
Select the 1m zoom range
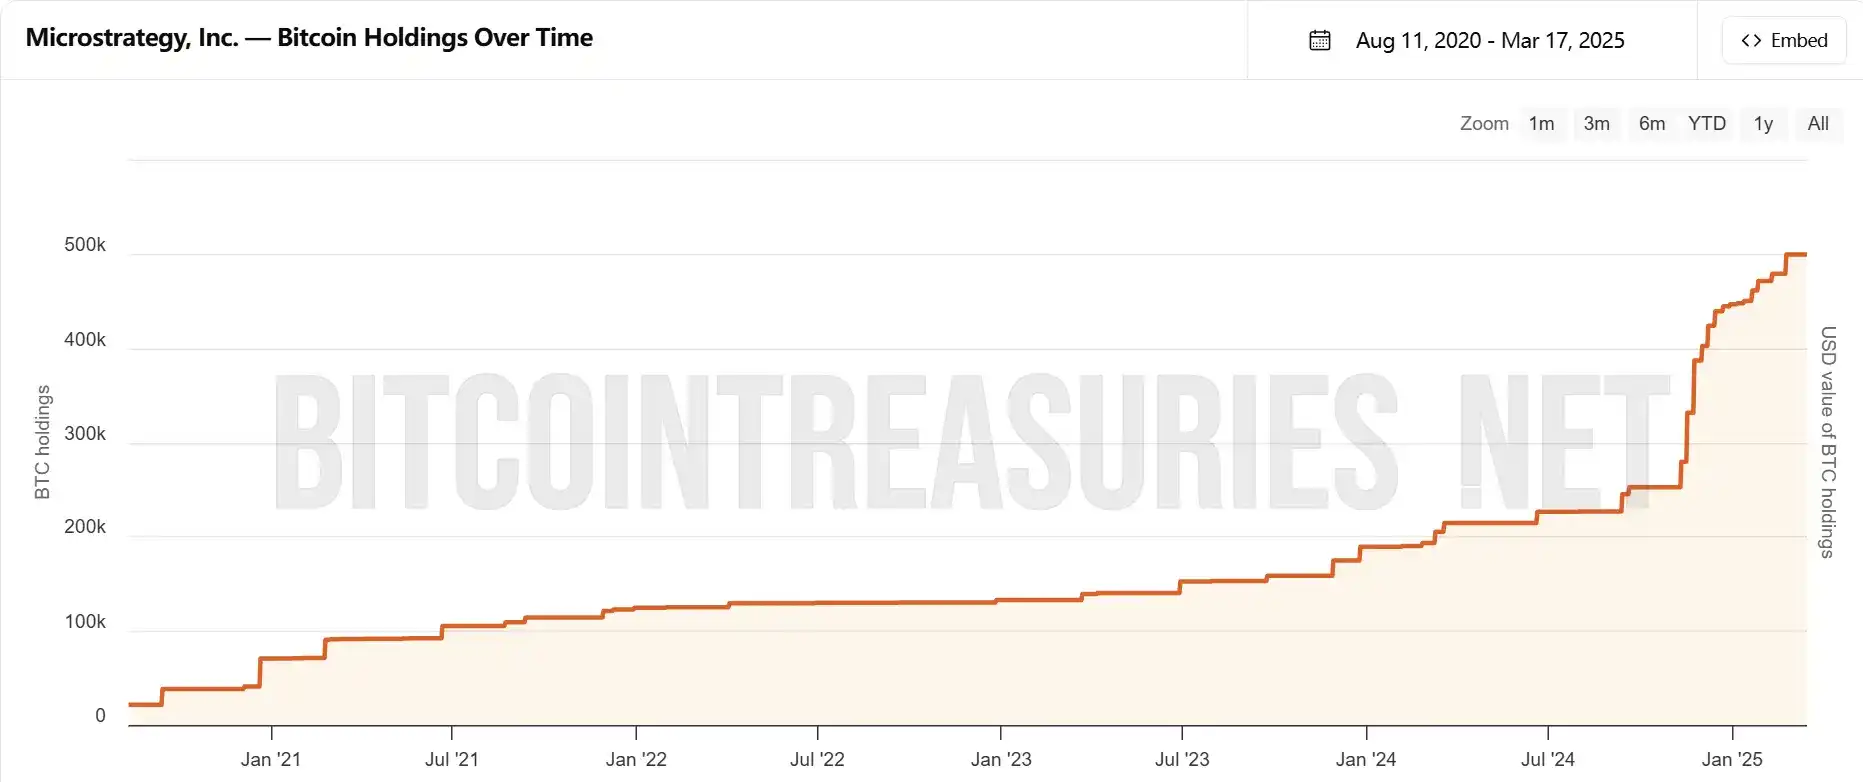tap(1541, 124)
